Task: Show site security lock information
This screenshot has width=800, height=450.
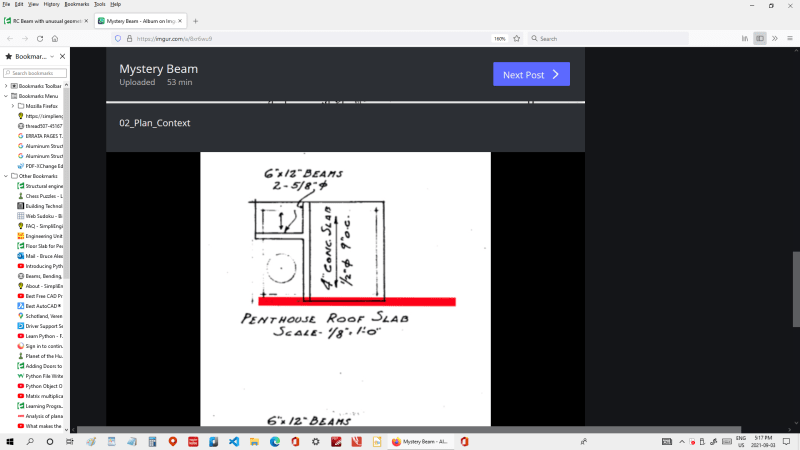Action: click(x=129, y=39)
